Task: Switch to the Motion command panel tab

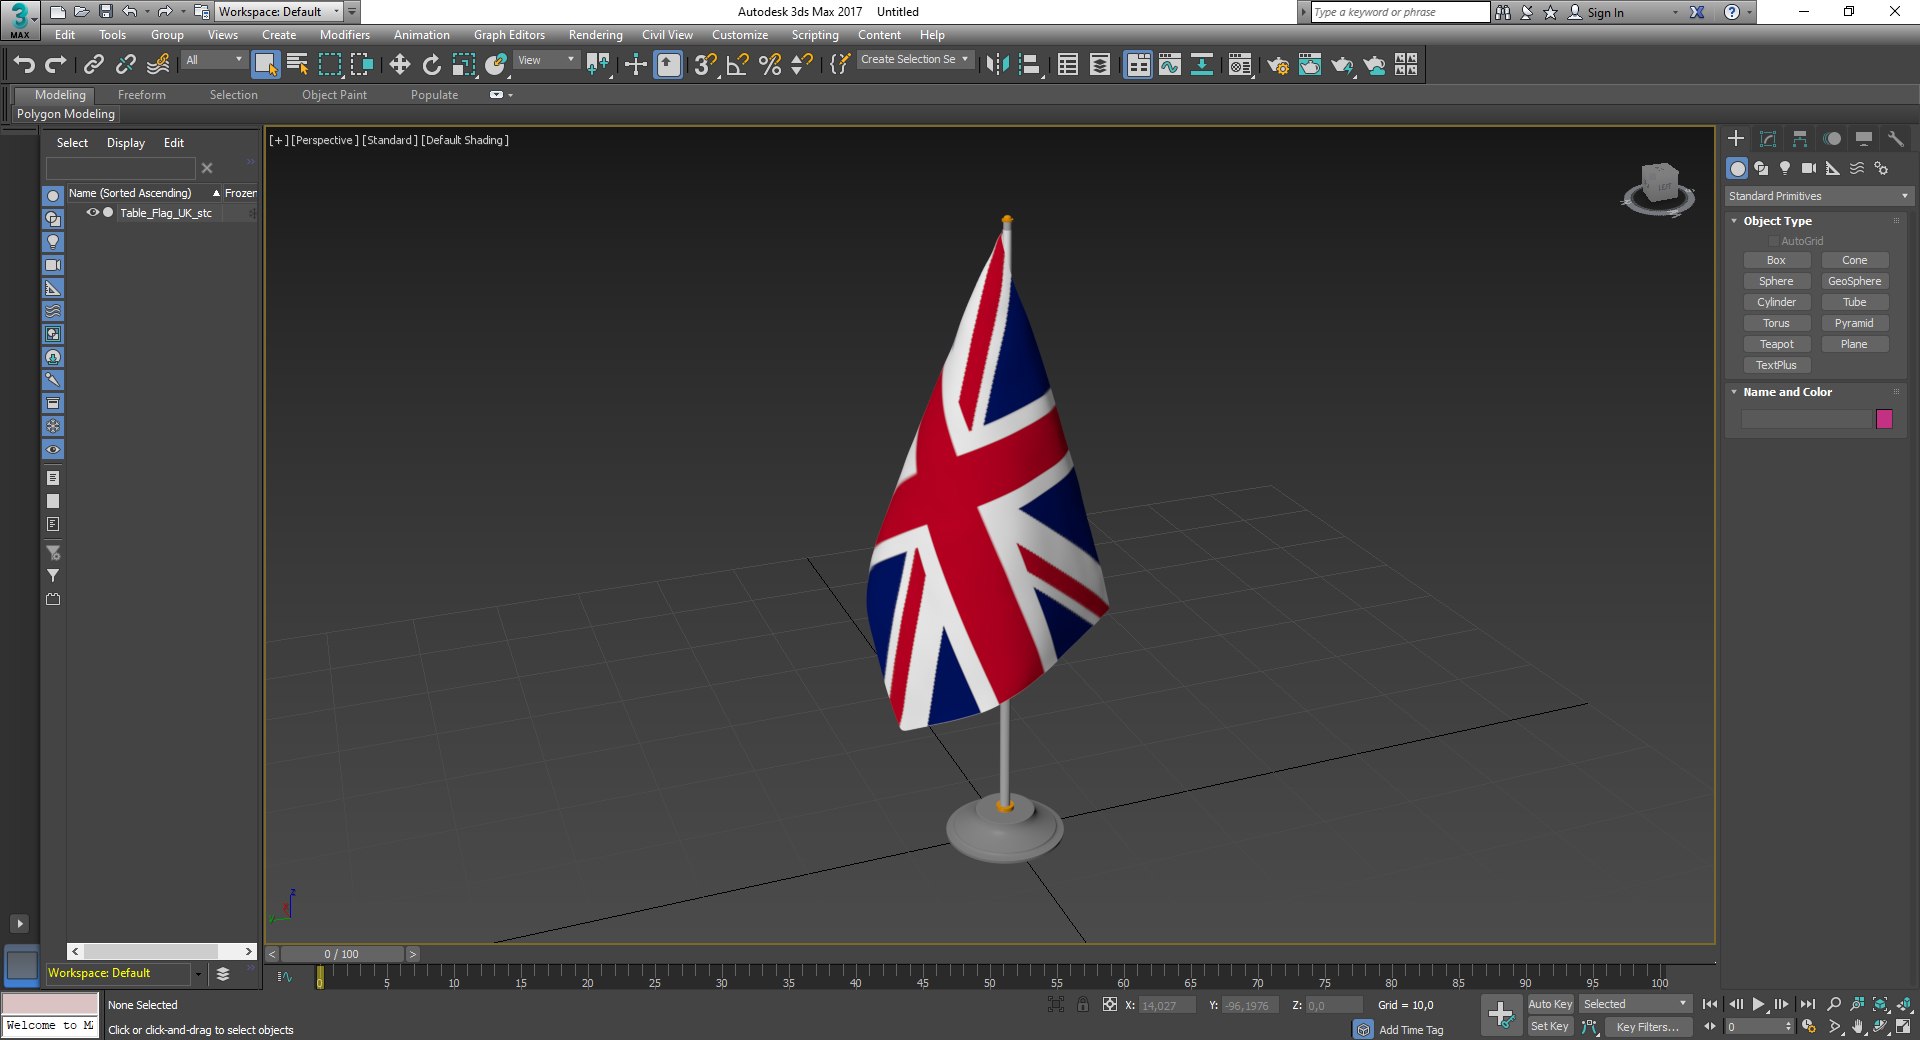Action: point(1832,138)
